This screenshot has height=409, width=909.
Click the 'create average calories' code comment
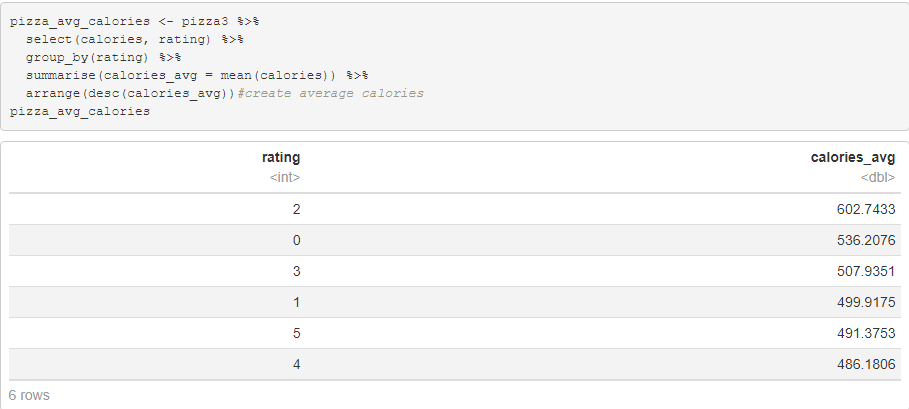point(332,93)
